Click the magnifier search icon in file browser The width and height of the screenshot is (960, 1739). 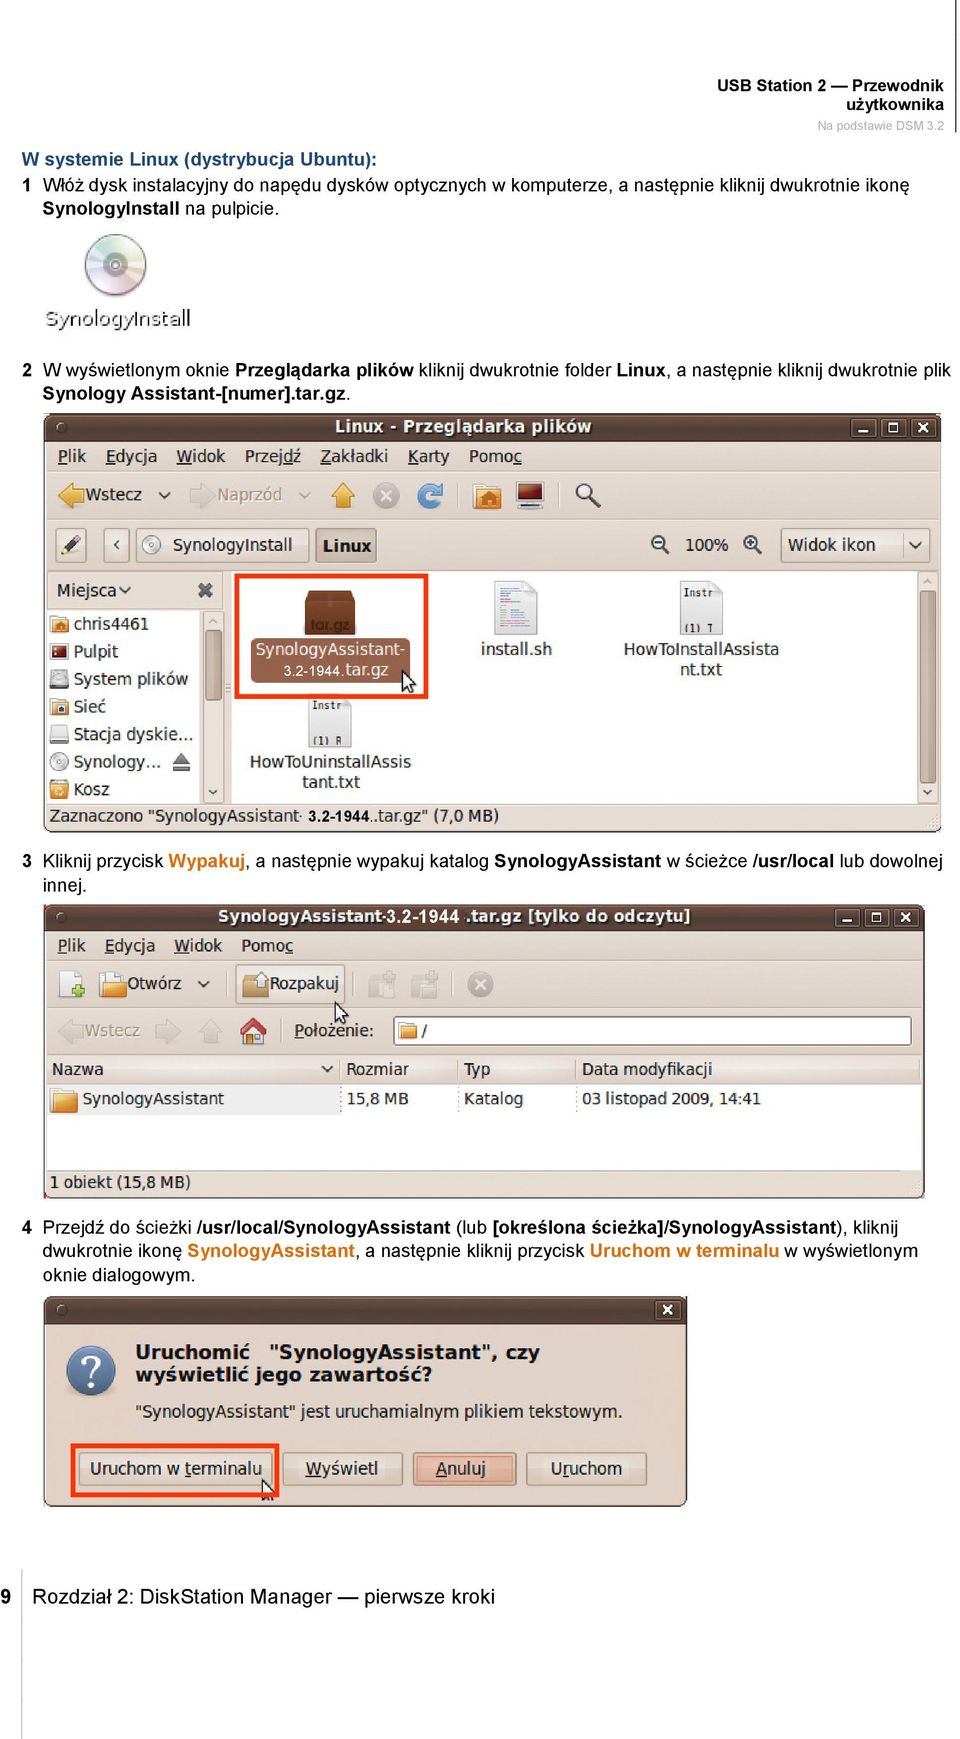(x=588, y=495)
